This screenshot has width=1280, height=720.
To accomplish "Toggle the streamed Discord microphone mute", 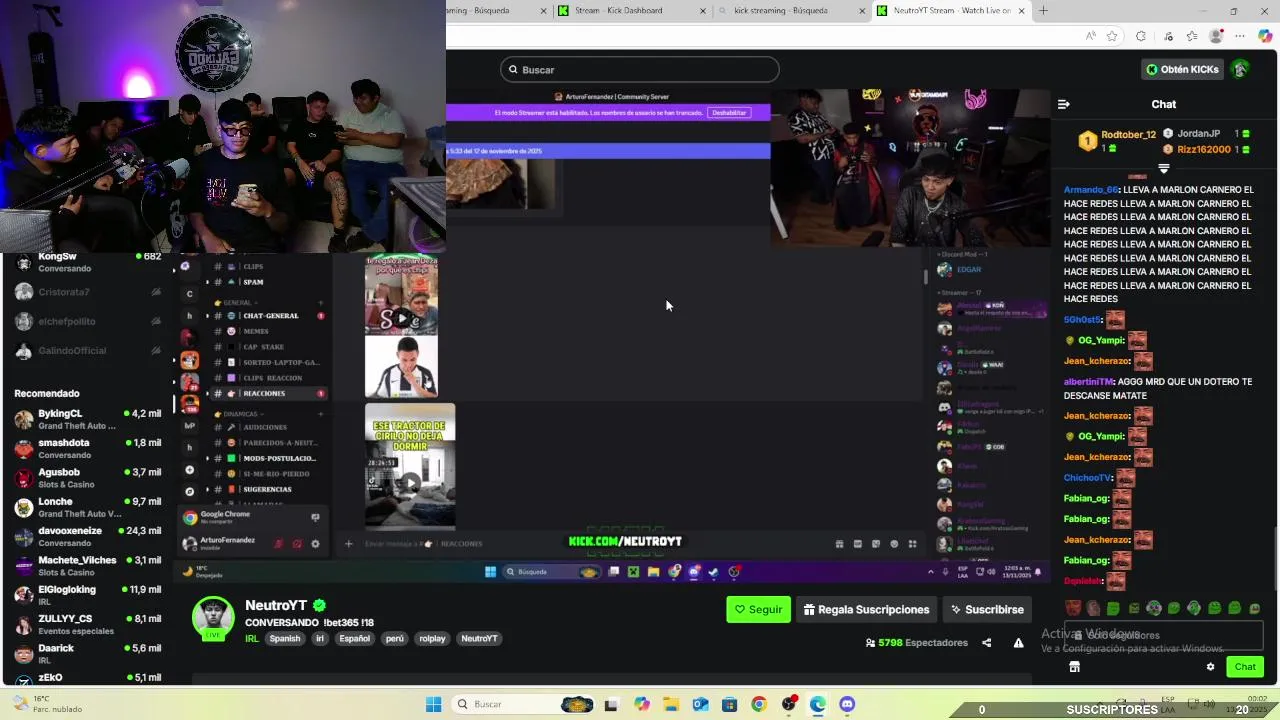I will pyautogui.click(x=278, y=544).
